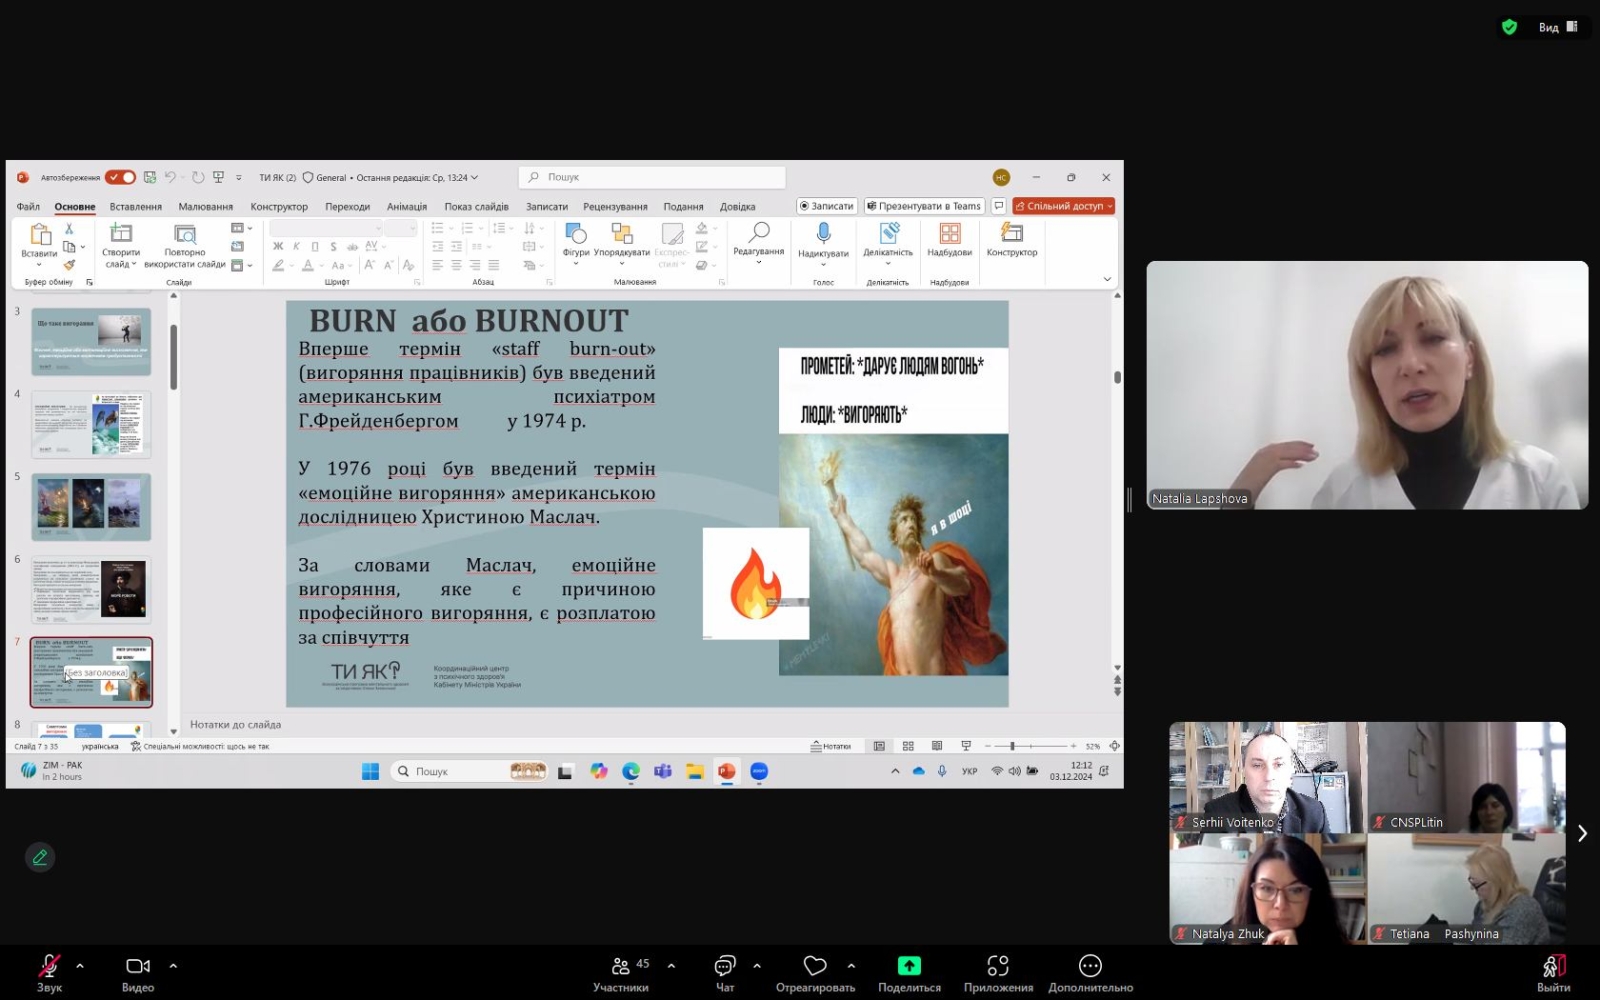Viewport: 1600px width, 1000px height.
Task: Open the Чат chat panel
Action: [x=725, y=966]
